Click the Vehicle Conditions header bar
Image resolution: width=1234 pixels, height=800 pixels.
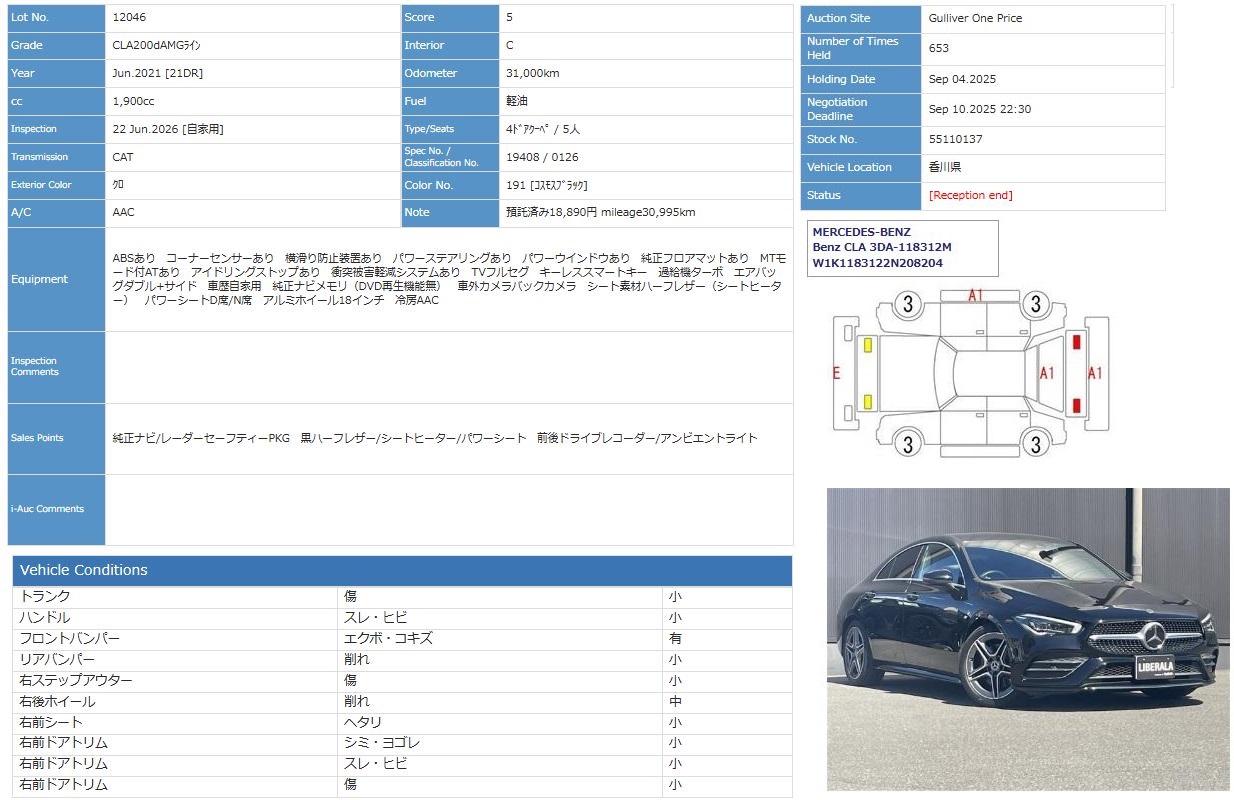tap(402, 570)
